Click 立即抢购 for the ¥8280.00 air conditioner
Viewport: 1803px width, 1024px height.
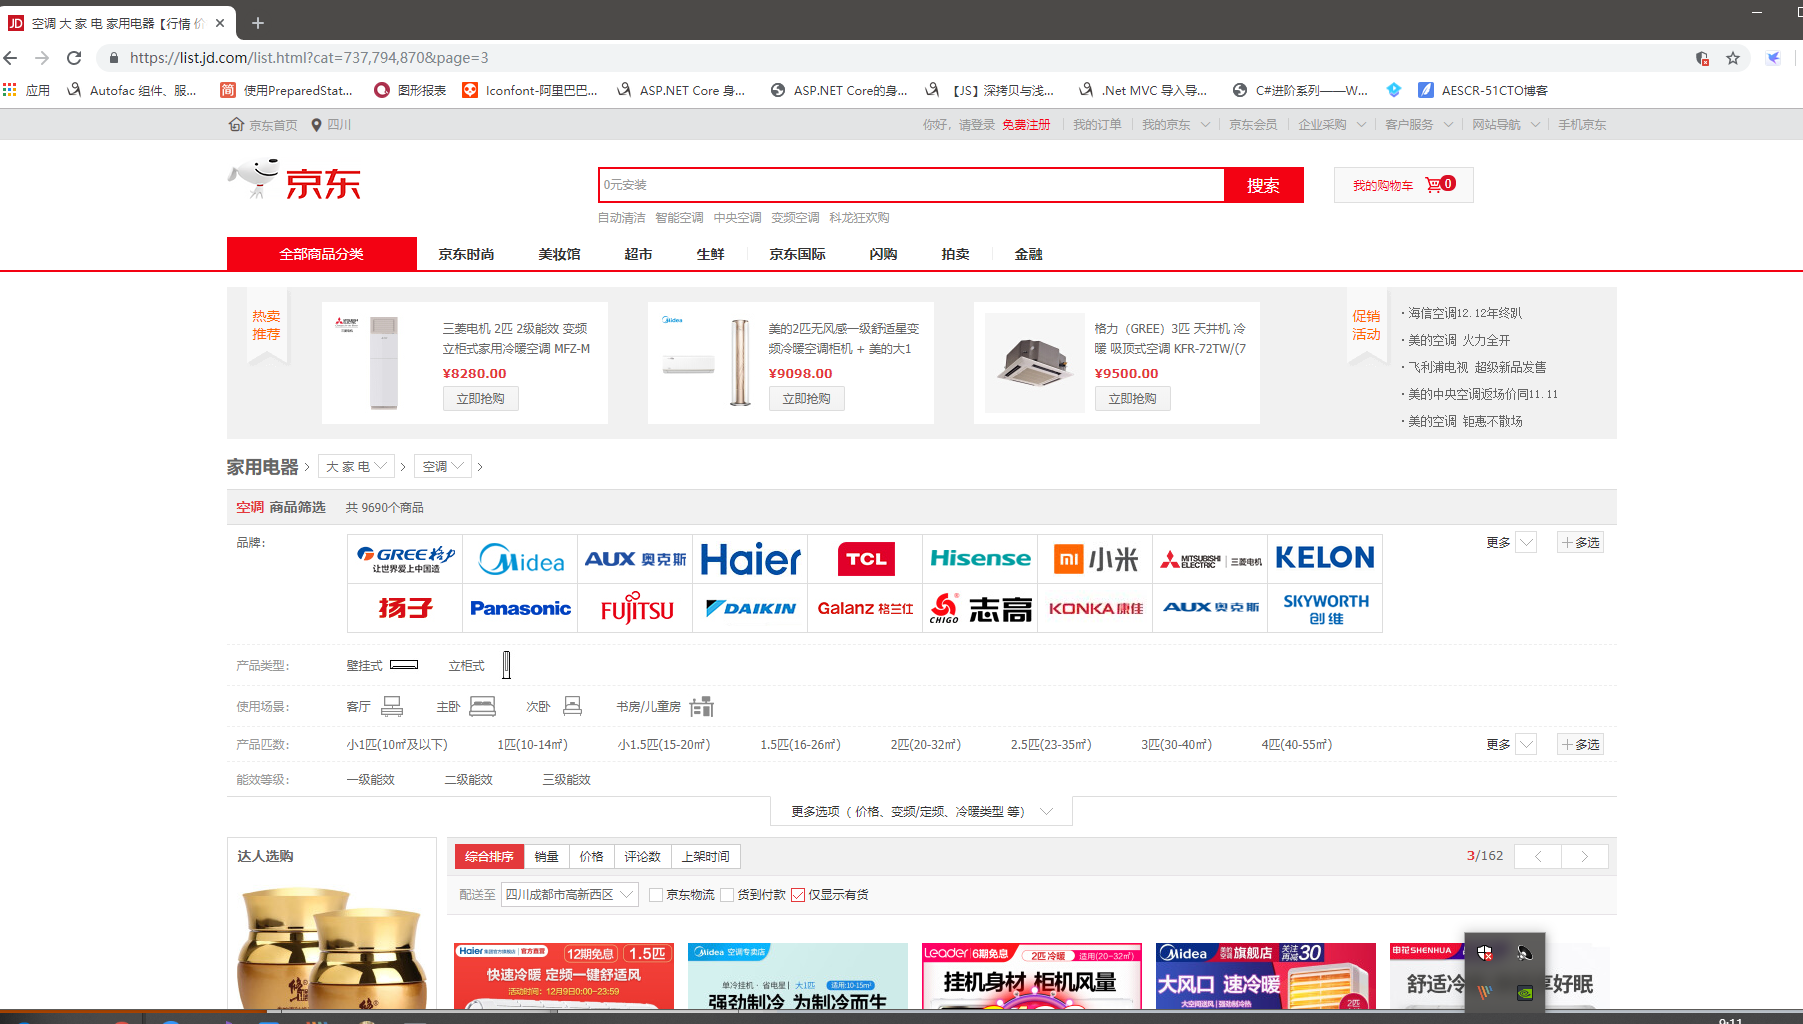click(x=481, y=399)
